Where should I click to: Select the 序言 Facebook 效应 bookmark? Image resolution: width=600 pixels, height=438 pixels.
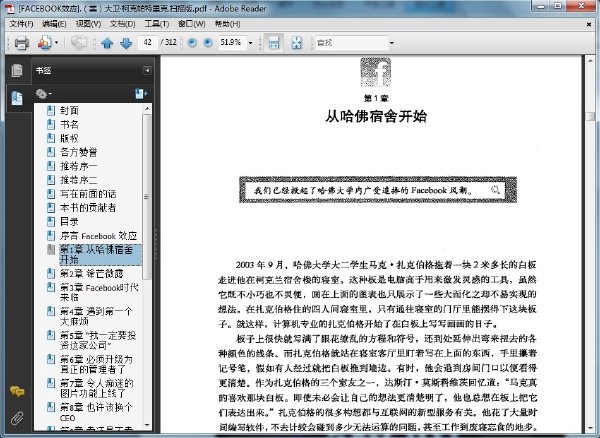(98, 236)
